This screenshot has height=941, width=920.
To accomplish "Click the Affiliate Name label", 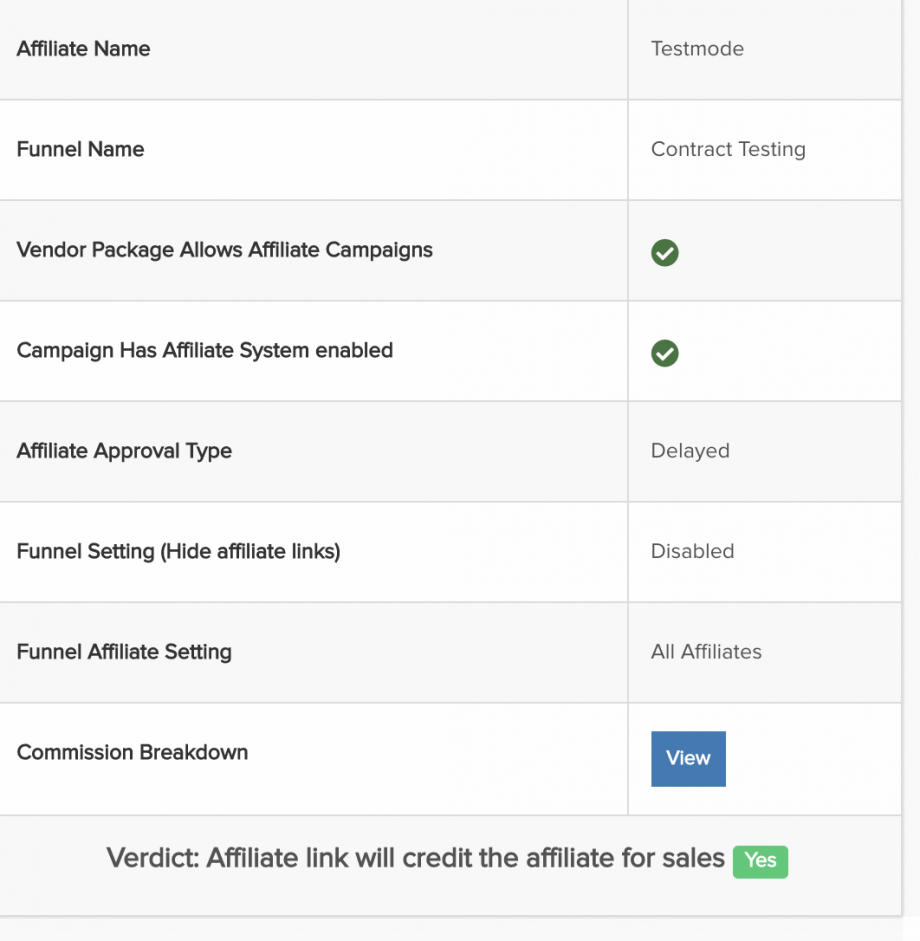I will 83,48.
